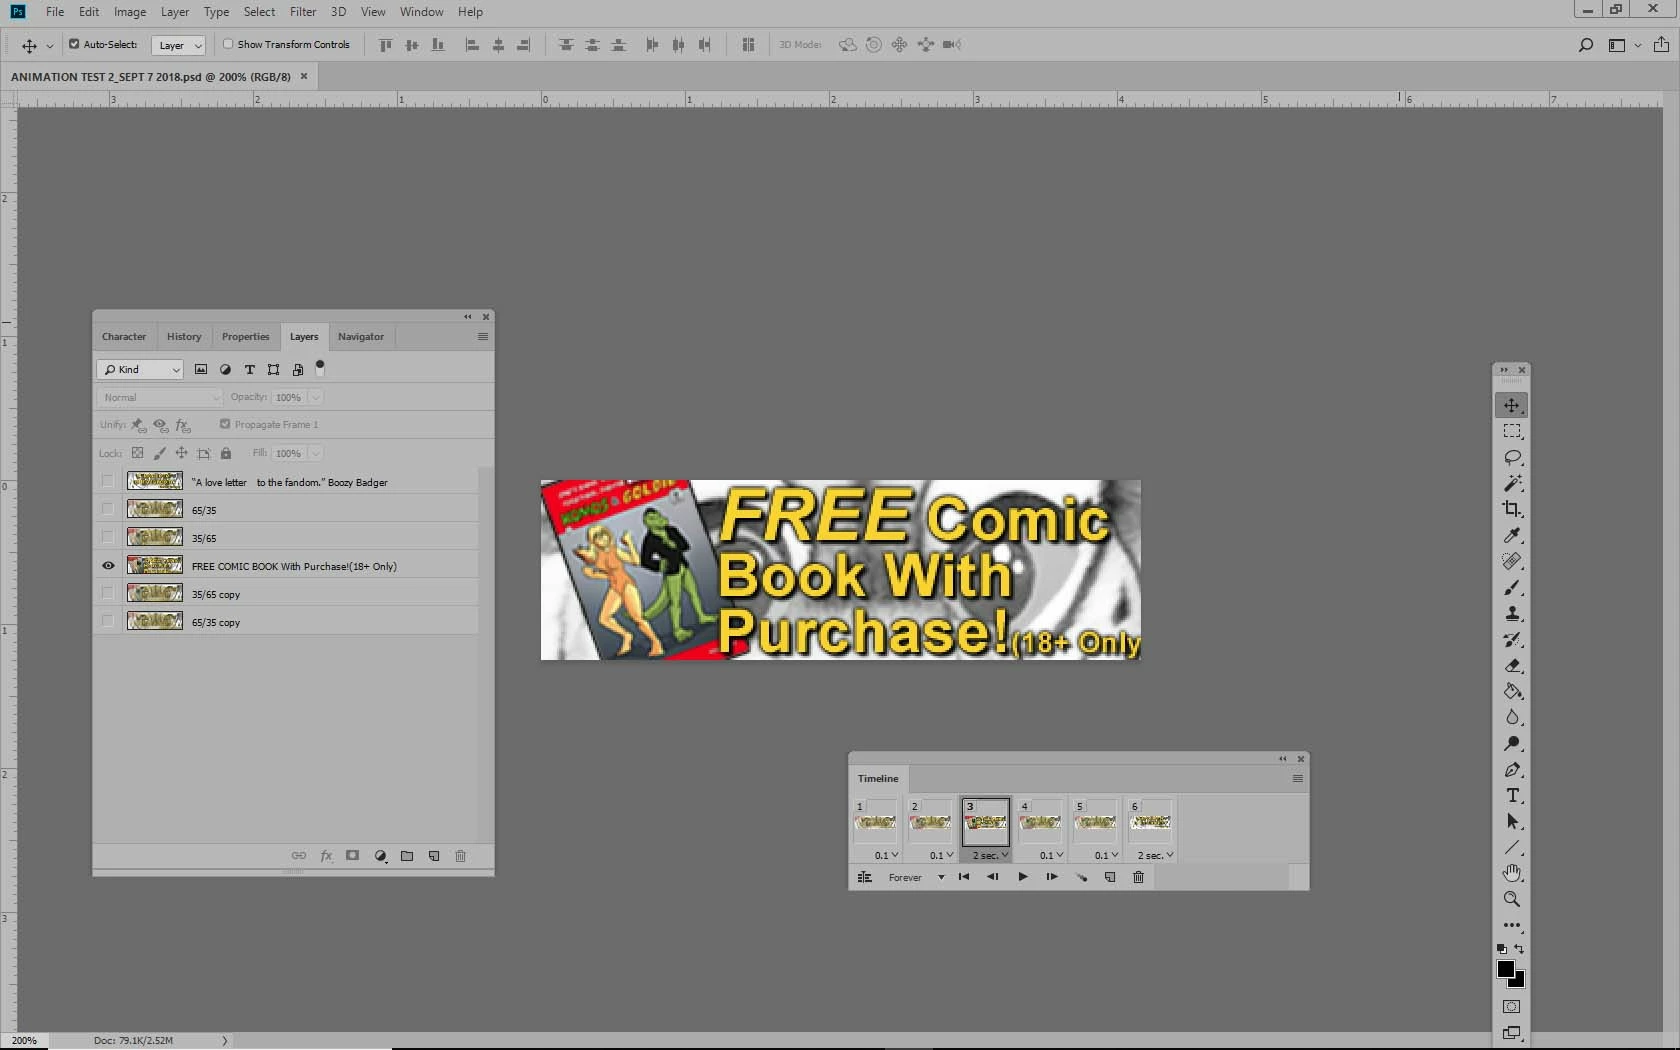Select the Dodge tool

1511,743
